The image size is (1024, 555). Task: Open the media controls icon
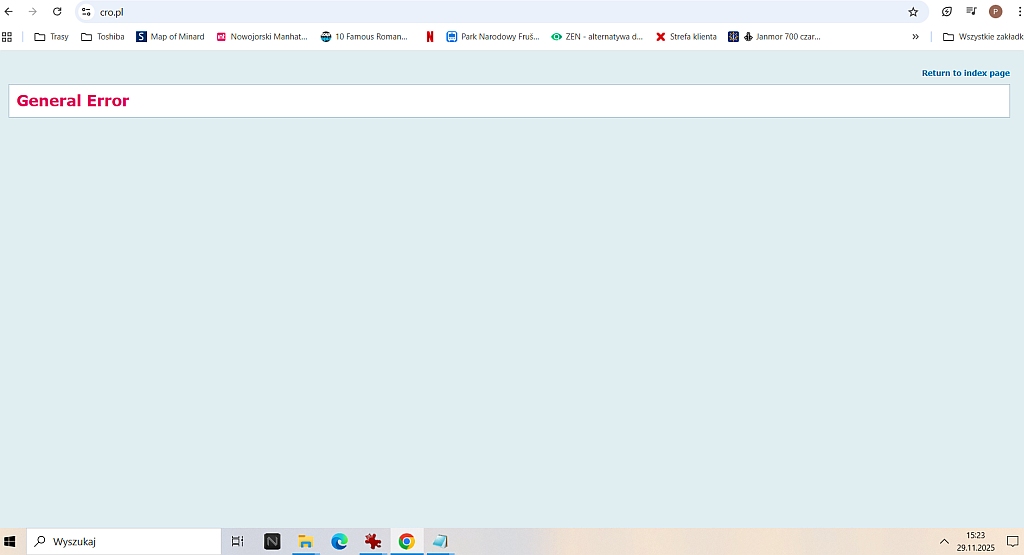[971, 12]
